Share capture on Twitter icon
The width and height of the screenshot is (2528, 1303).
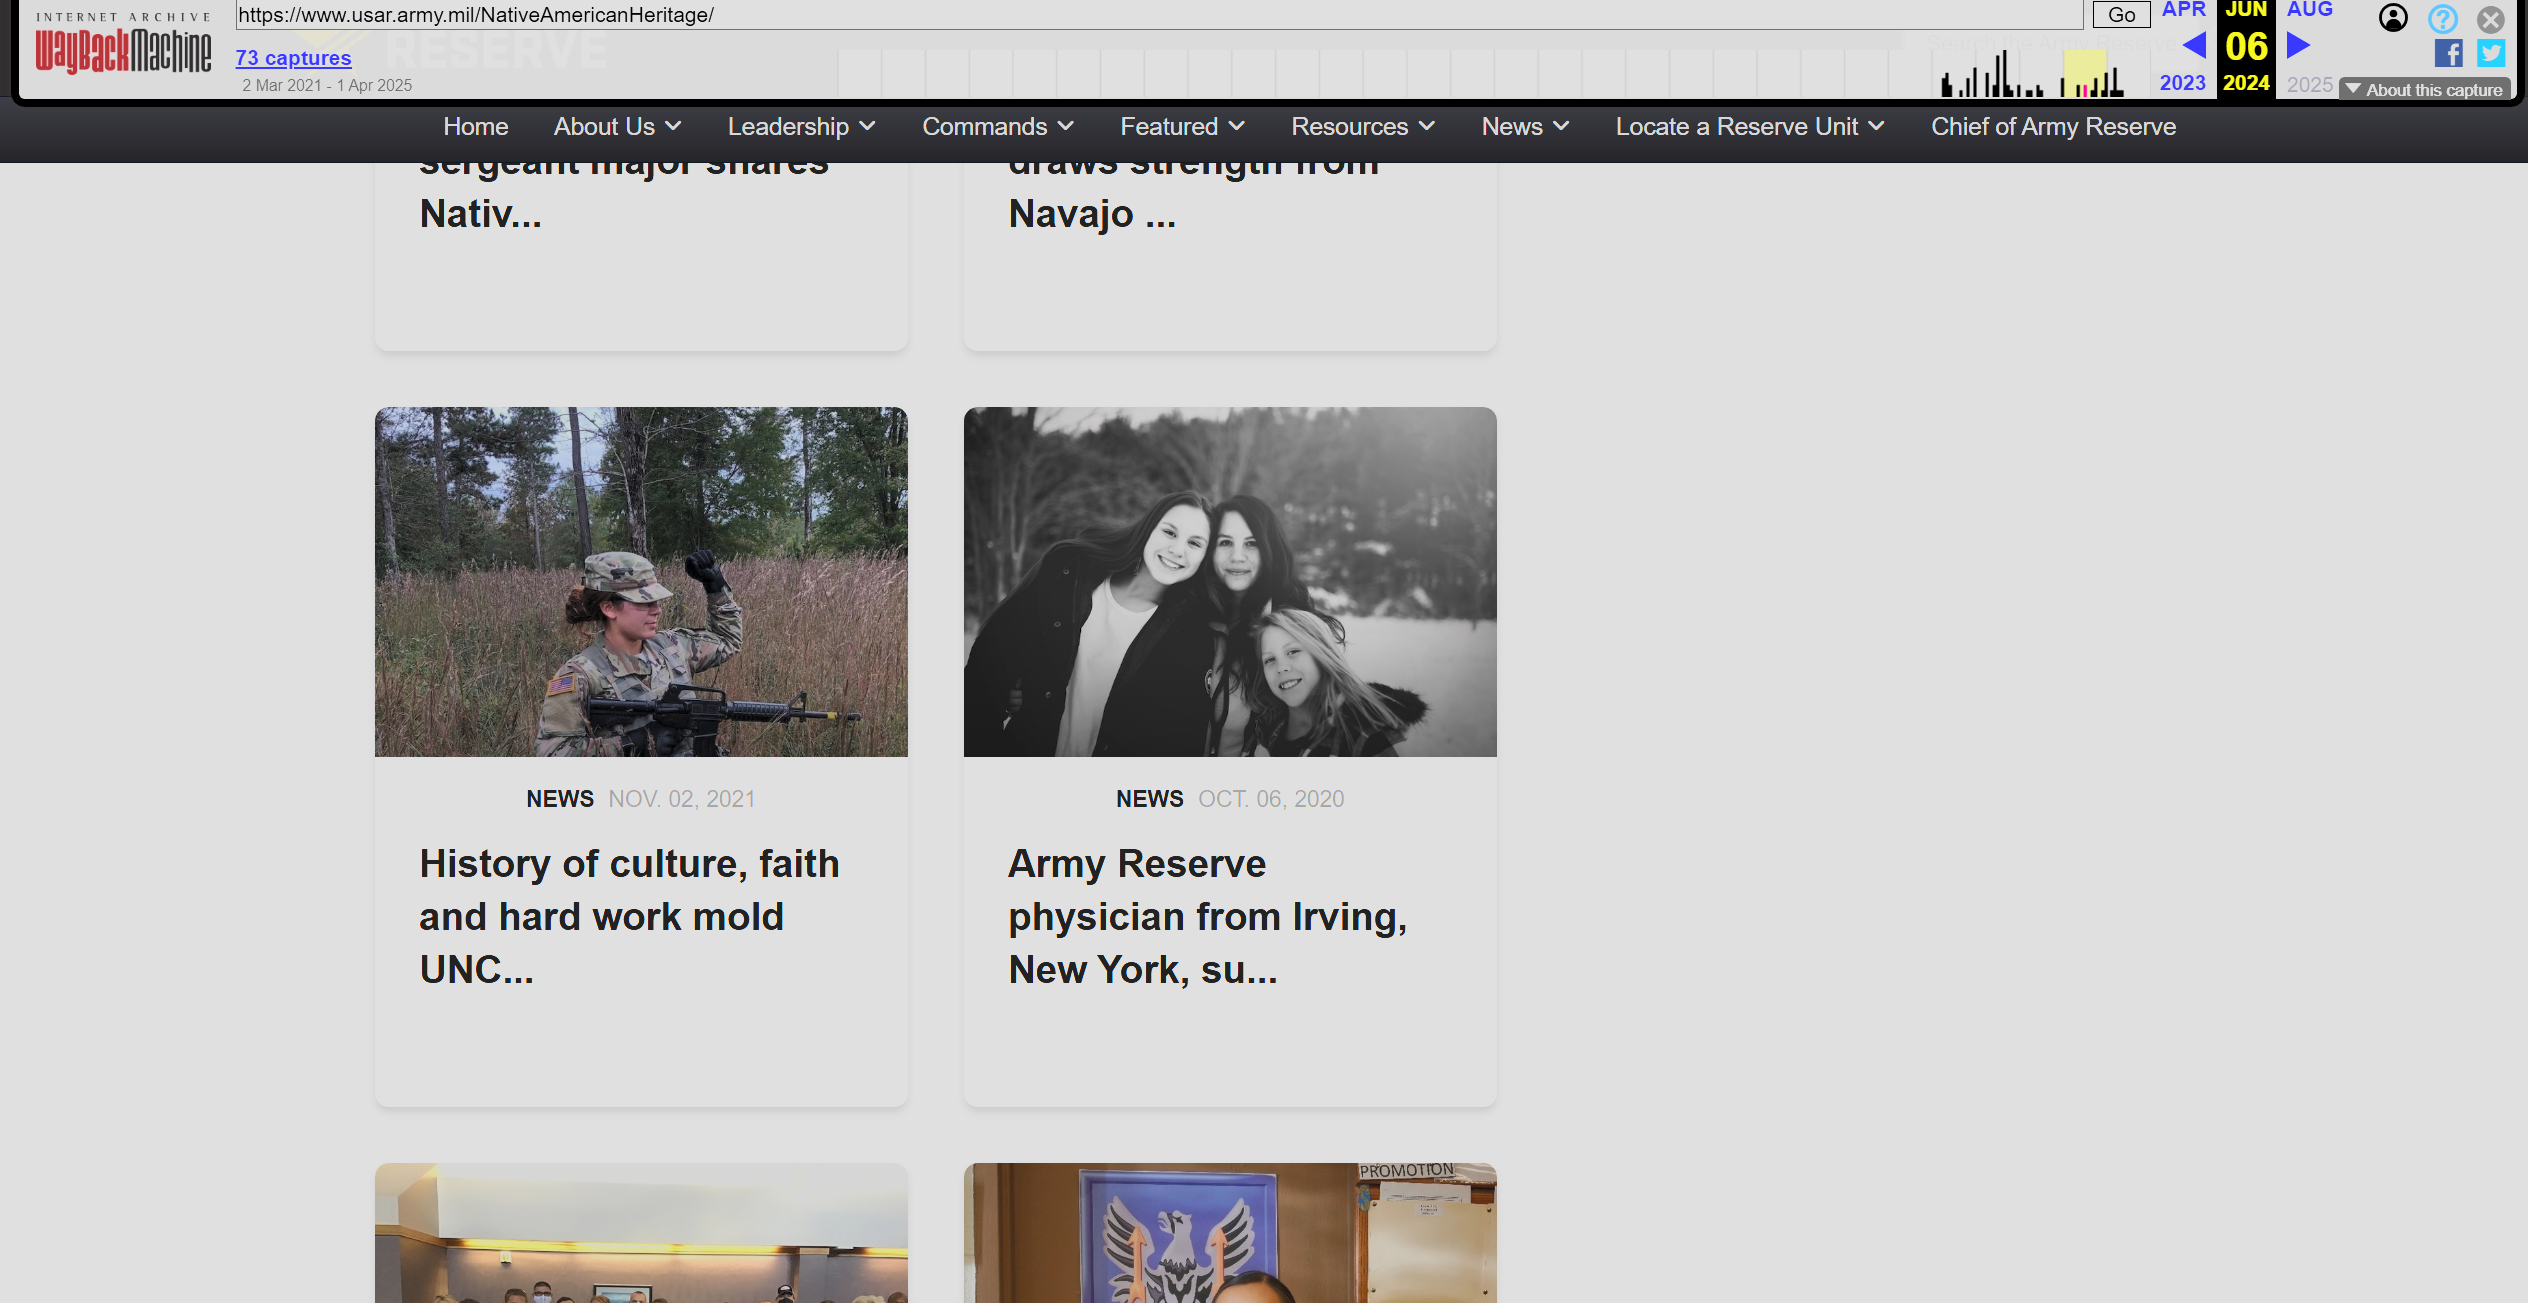point(2490,53)
